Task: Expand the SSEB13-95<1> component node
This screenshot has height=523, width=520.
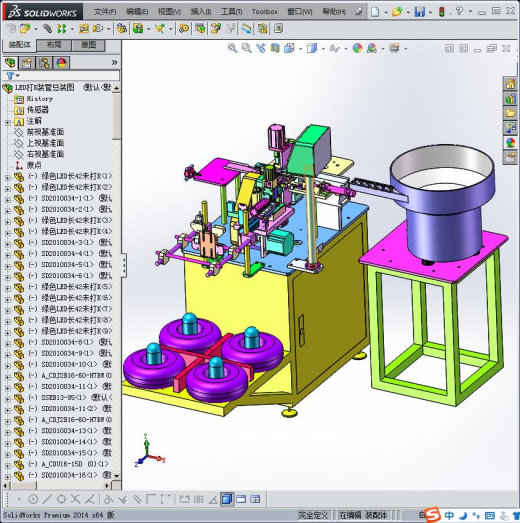Action: [x=8, y=399]
